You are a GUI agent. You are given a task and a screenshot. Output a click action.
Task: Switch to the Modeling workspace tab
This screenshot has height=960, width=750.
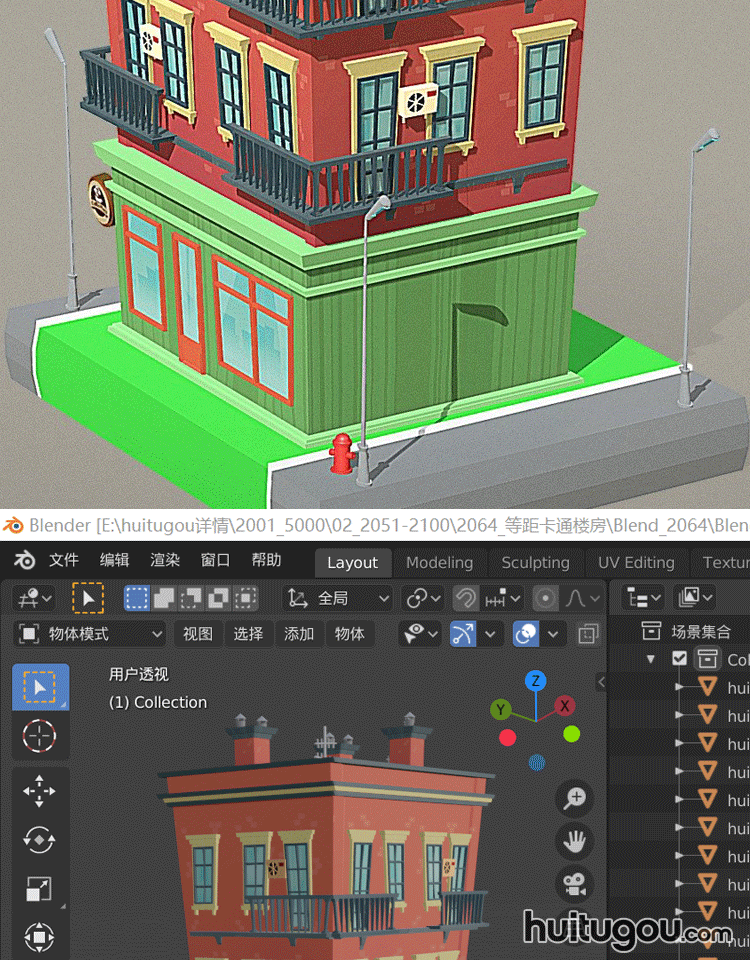pos(439,563)
